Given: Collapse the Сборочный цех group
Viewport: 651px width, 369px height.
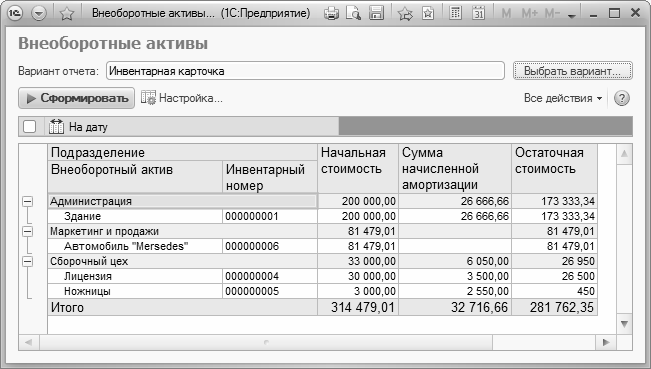Looking at the screenshot, I should 27,261.
